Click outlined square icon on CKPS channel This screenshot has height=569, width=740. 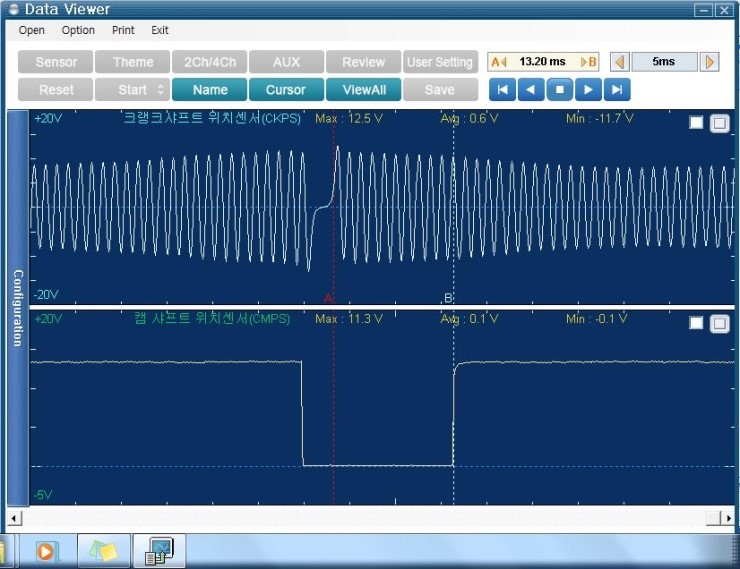tap(720, 123)
